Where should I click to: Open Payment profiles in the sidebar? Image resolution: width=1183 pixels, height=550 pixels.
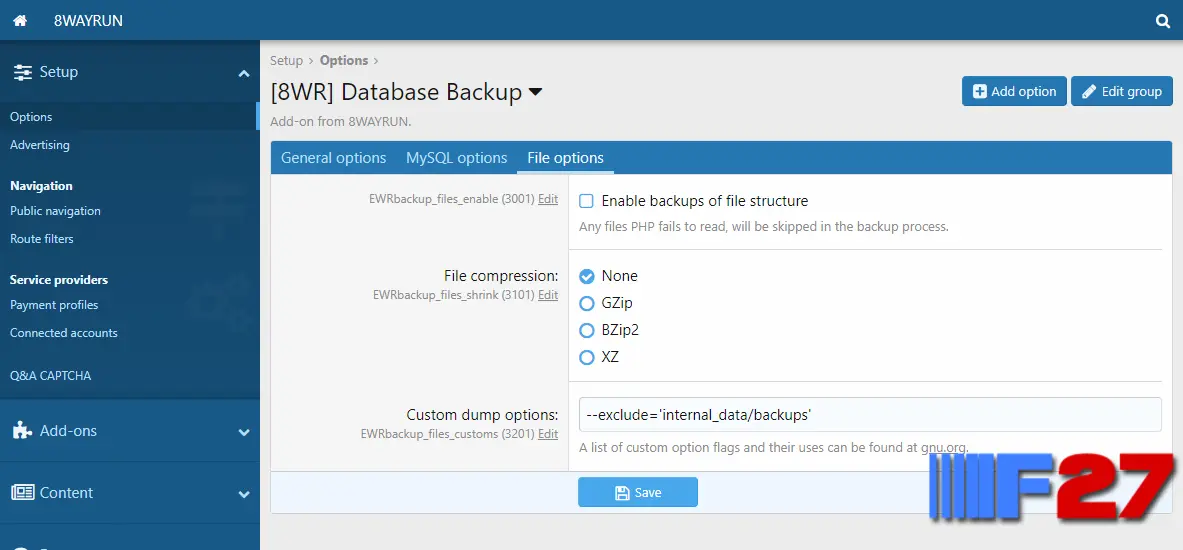[x=54, y=305]
